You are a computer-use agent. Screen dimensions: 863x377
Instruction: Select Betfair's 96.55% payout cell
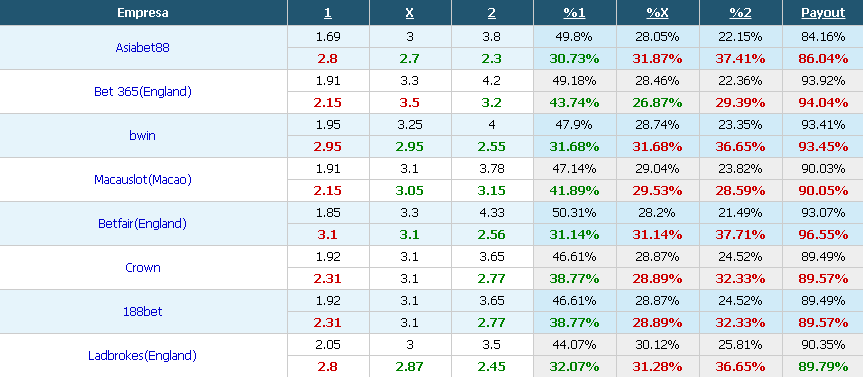(x=823, y=234)
